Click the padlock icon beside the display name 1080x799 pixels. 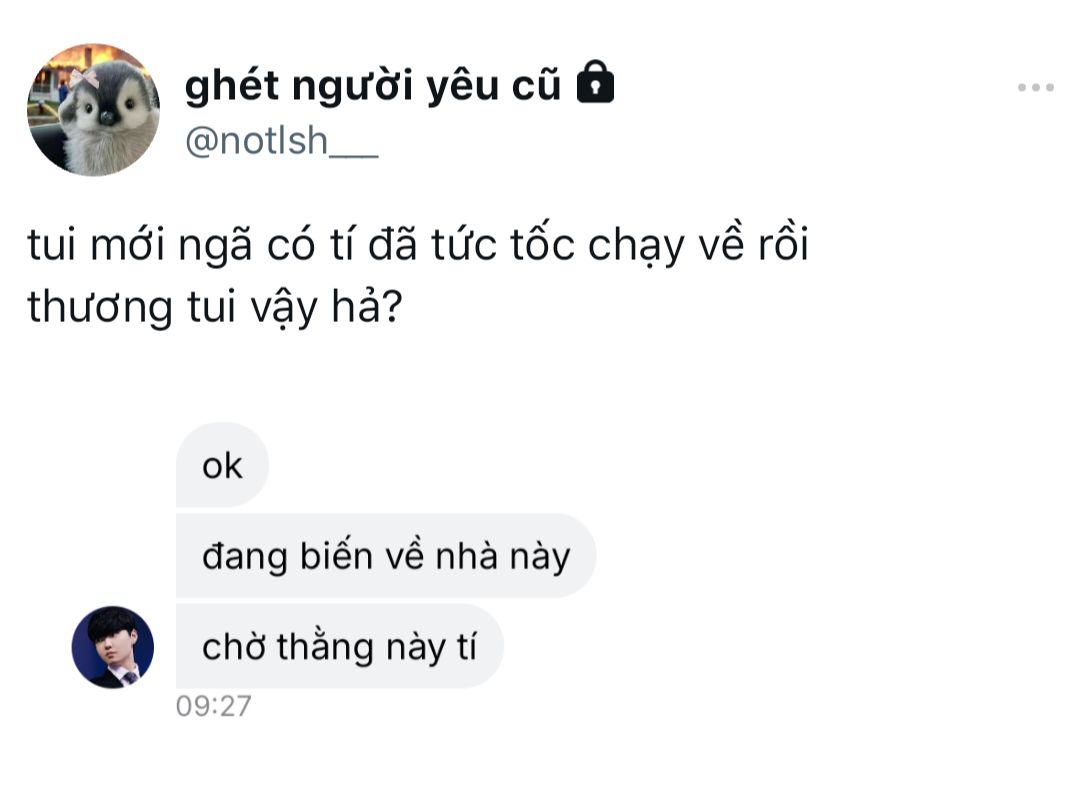595,82
